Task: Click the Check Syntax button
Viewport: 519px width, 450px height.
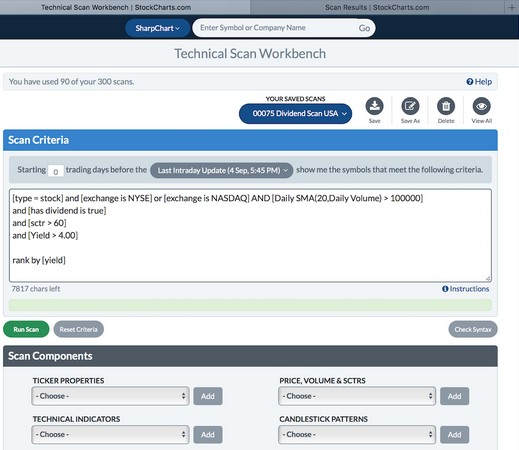Action: click(x=473, y=329)
